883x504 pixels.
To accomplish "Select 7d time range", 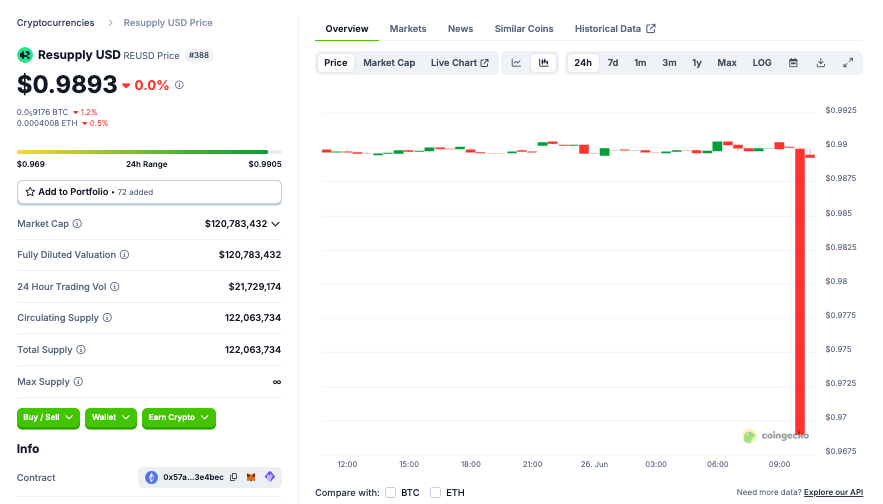I will (613, 63).
